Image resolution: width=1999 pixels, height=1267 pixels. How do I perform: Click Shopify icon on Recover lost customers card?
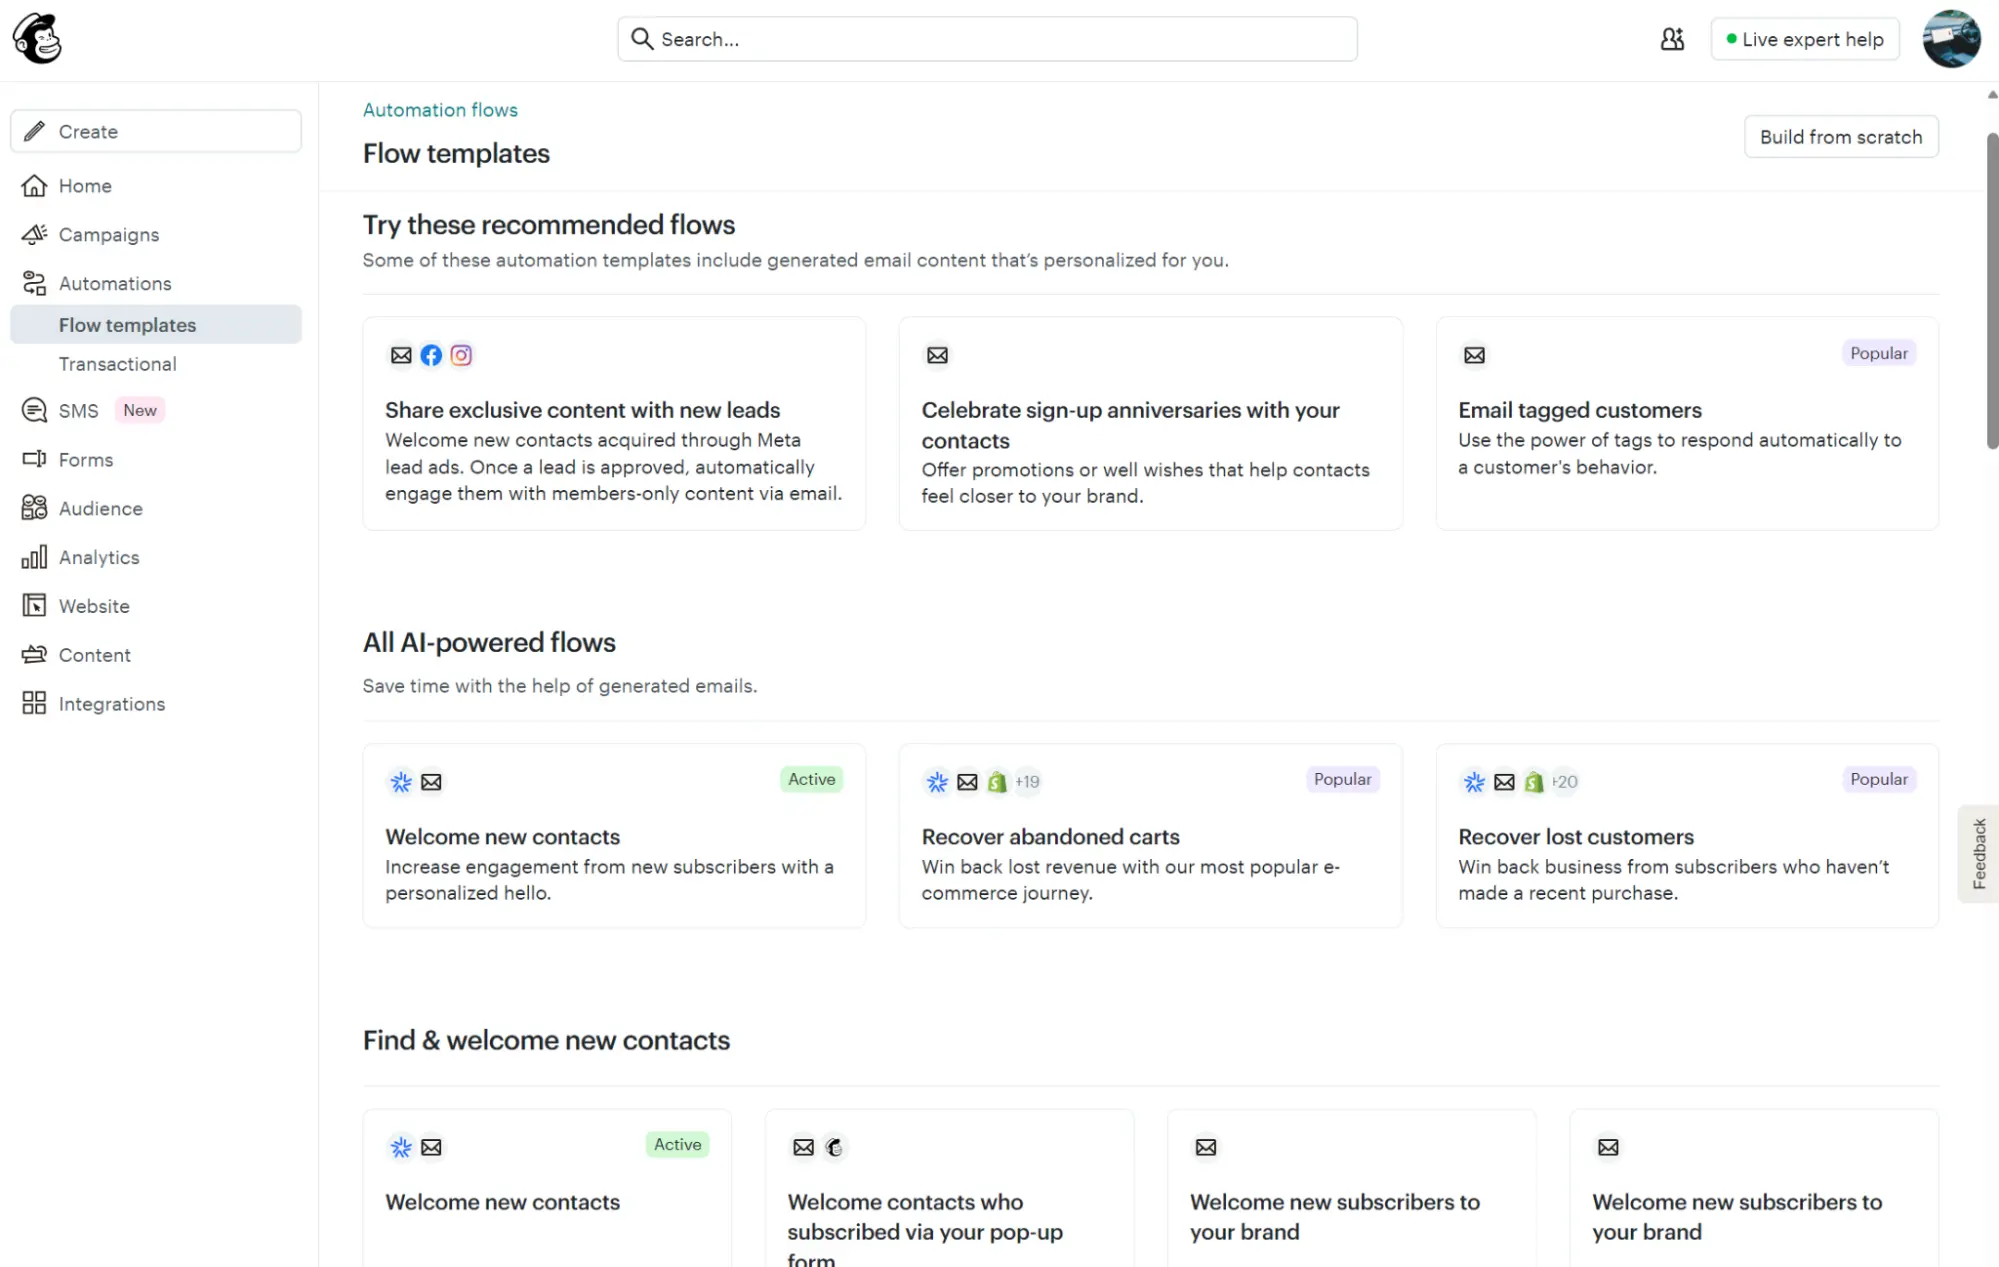[1534, 782]
